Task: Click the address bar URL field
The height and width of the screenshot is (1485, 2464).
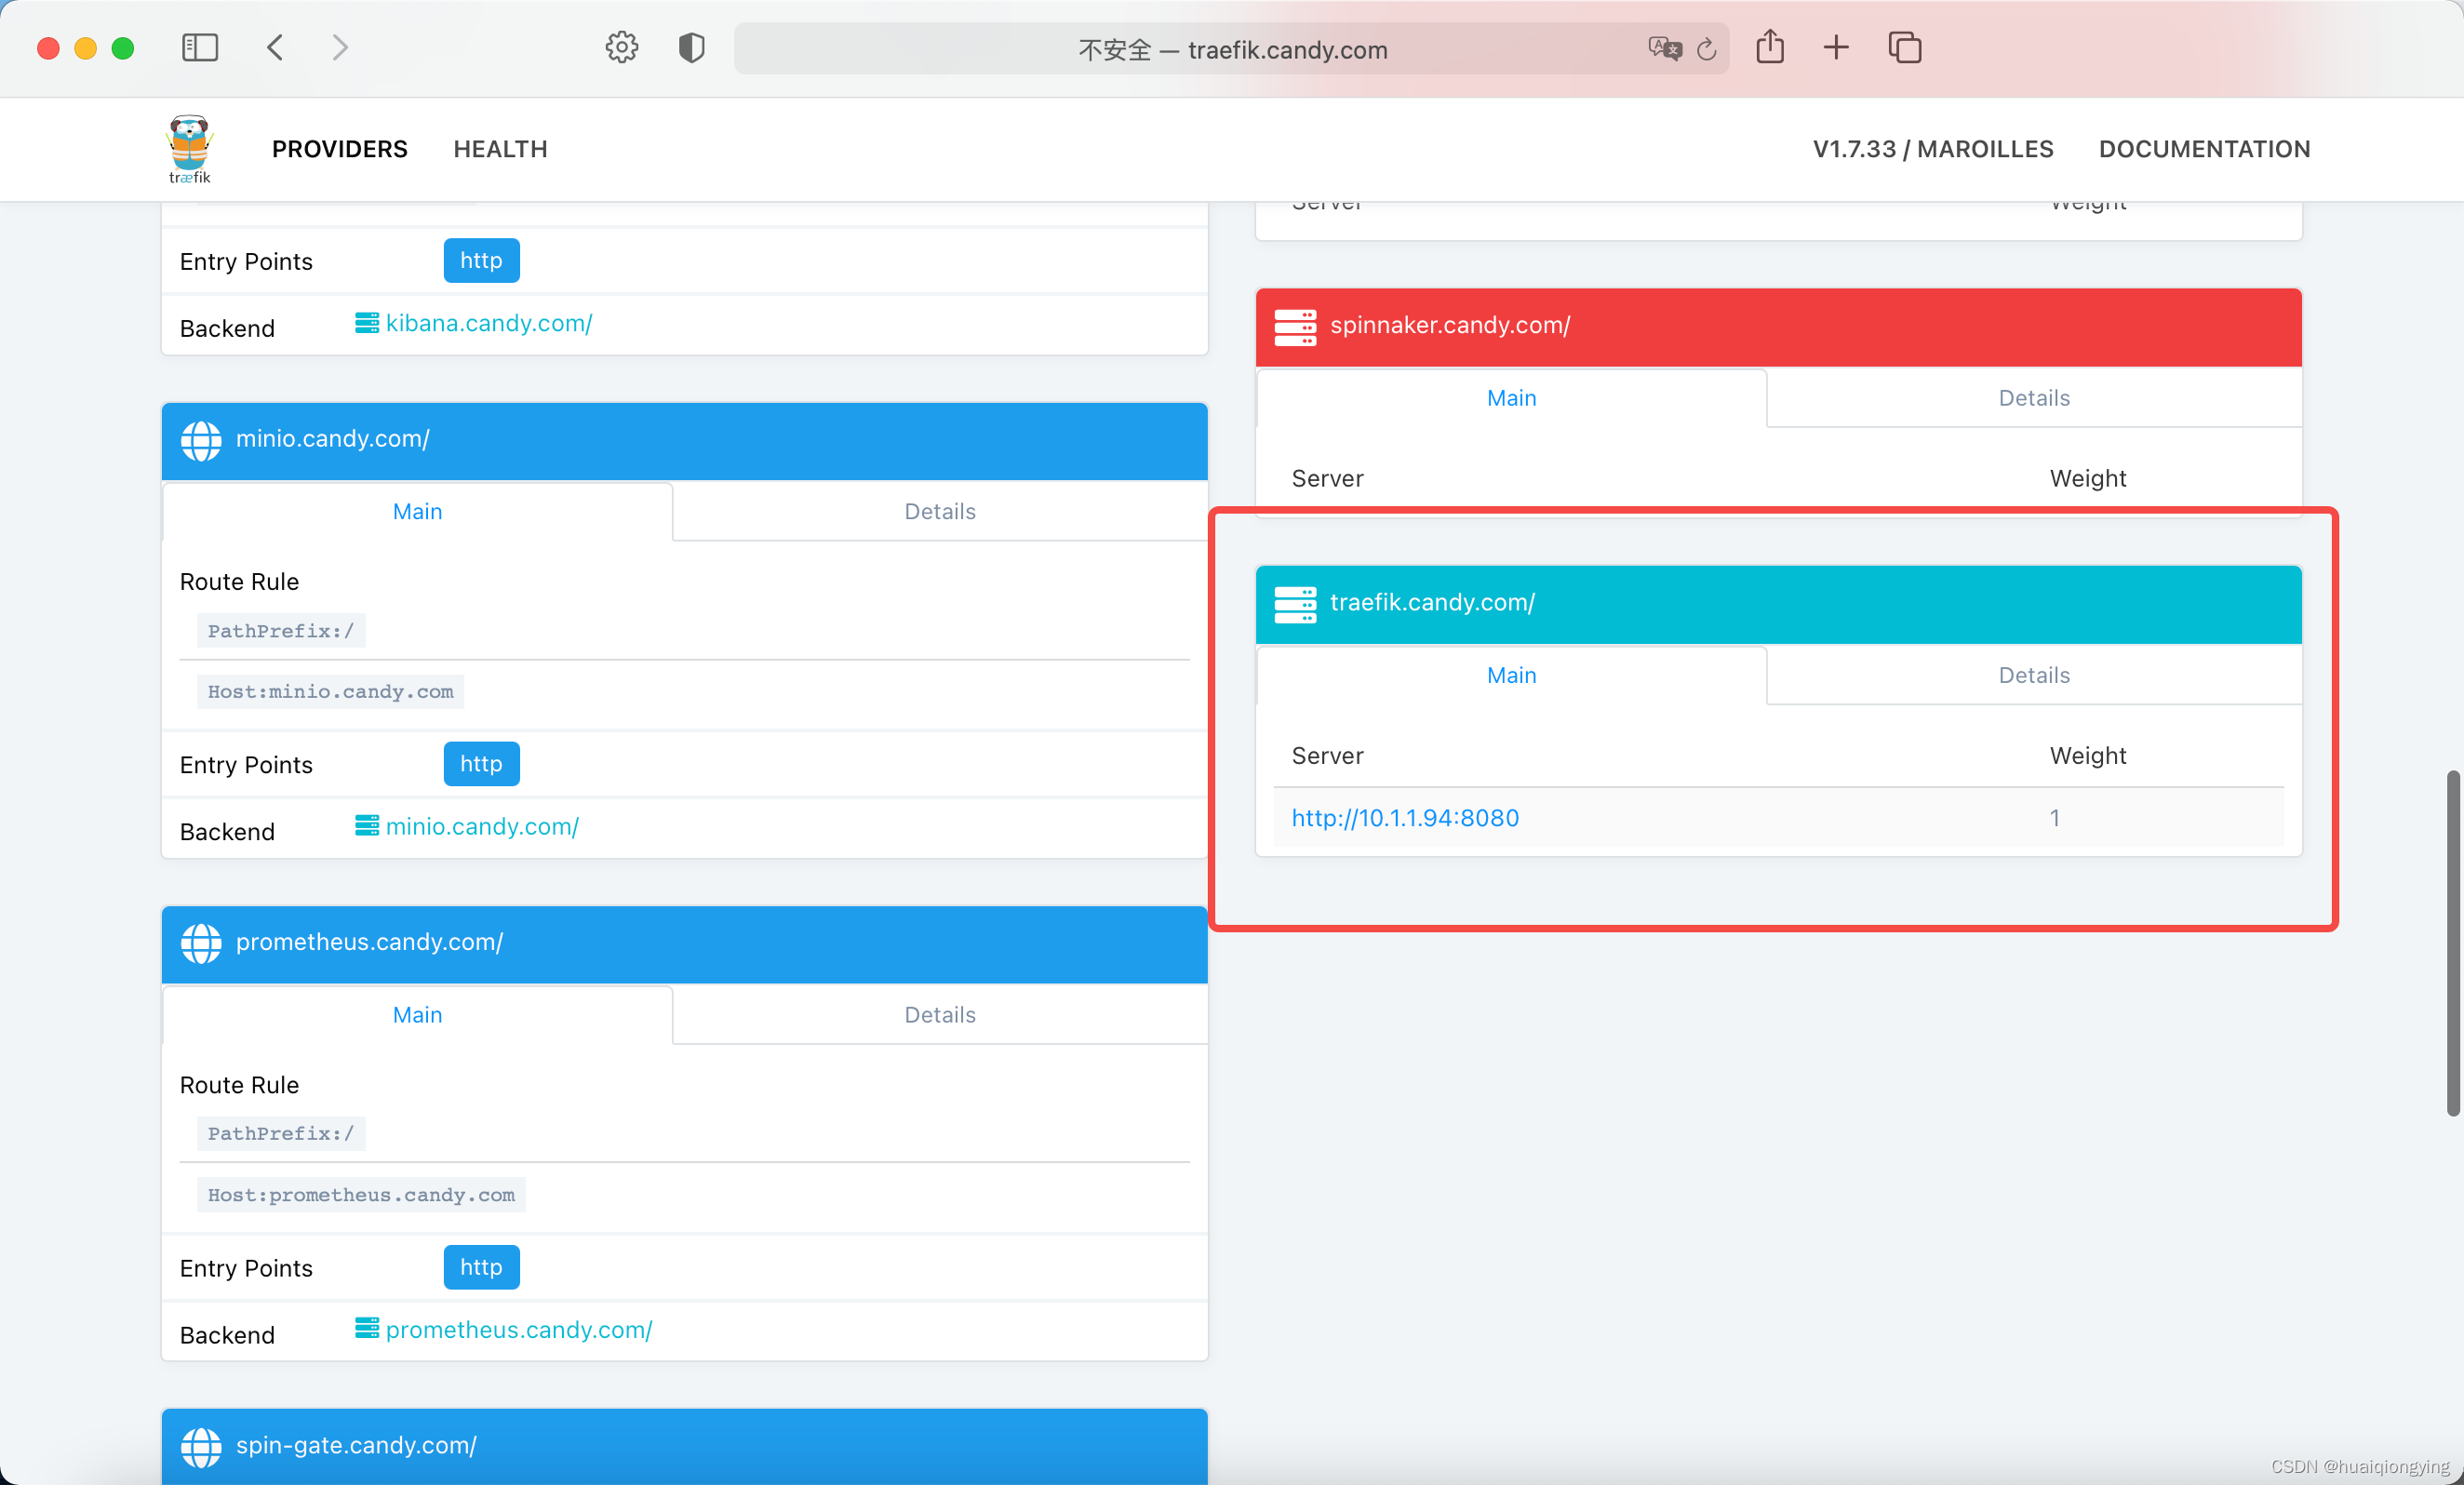Action: pos(1232,50)
